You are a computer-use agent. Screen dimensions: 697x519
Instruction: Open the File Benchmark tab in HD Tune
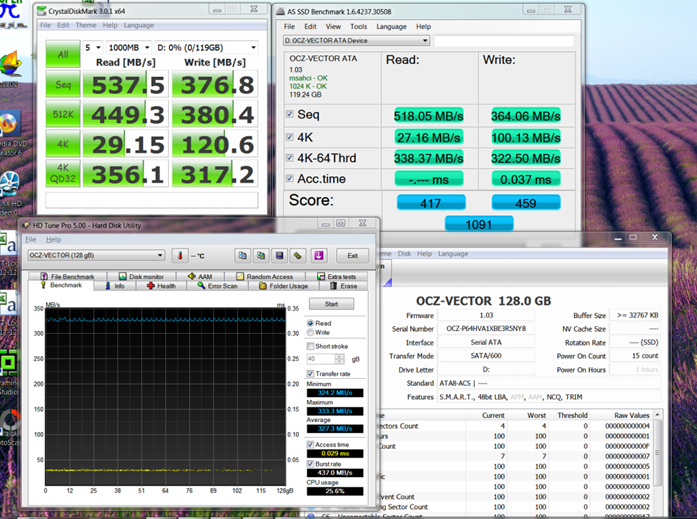point(67,276)
